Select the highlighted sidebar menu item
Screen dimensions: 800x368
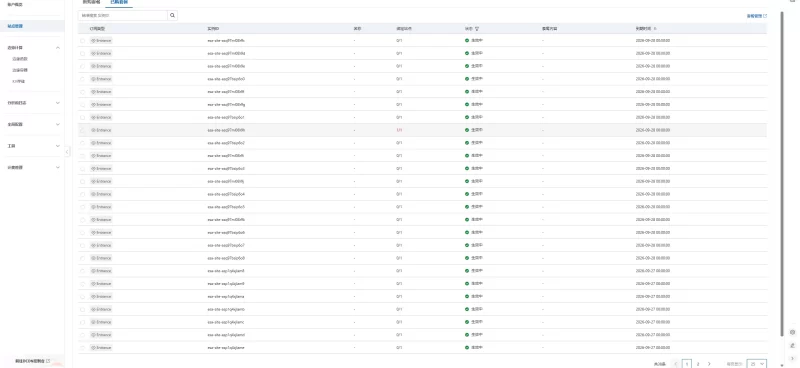tap(32, 26)
